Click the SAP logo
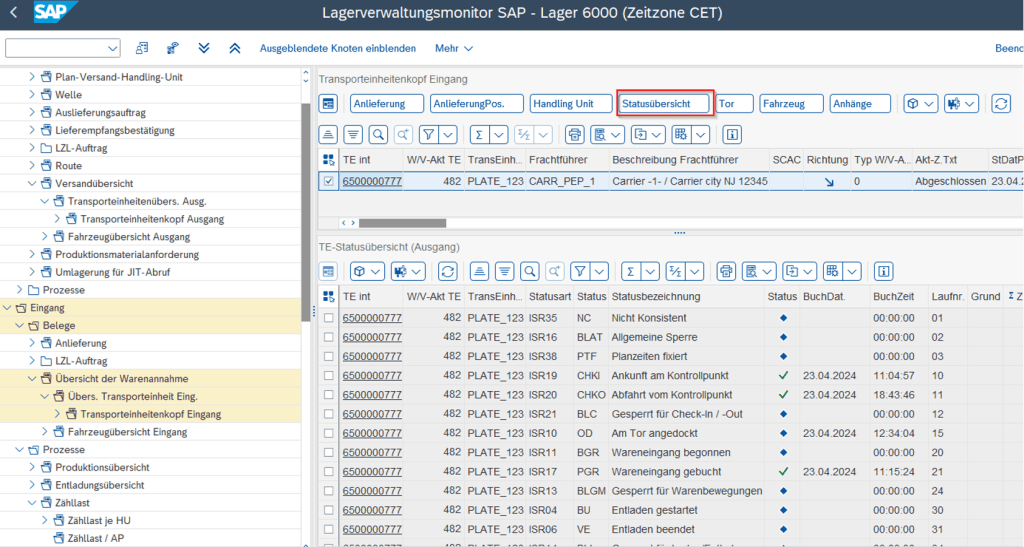 click(x=55, y=12)
